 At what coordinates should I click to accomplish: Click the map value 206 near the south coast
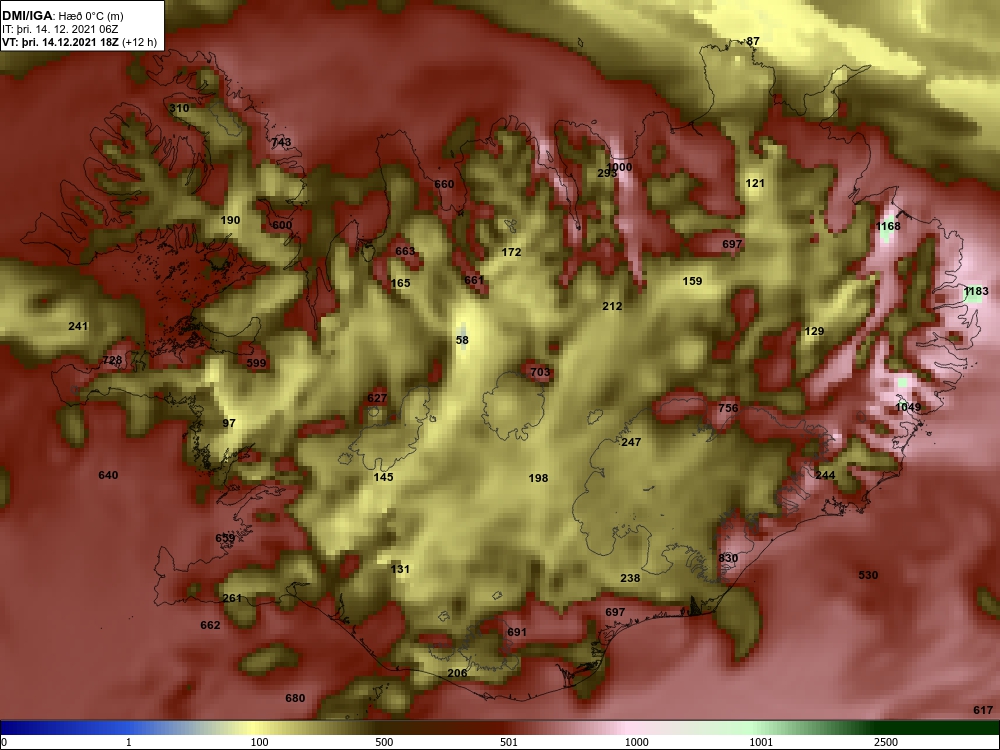(457, 673)
